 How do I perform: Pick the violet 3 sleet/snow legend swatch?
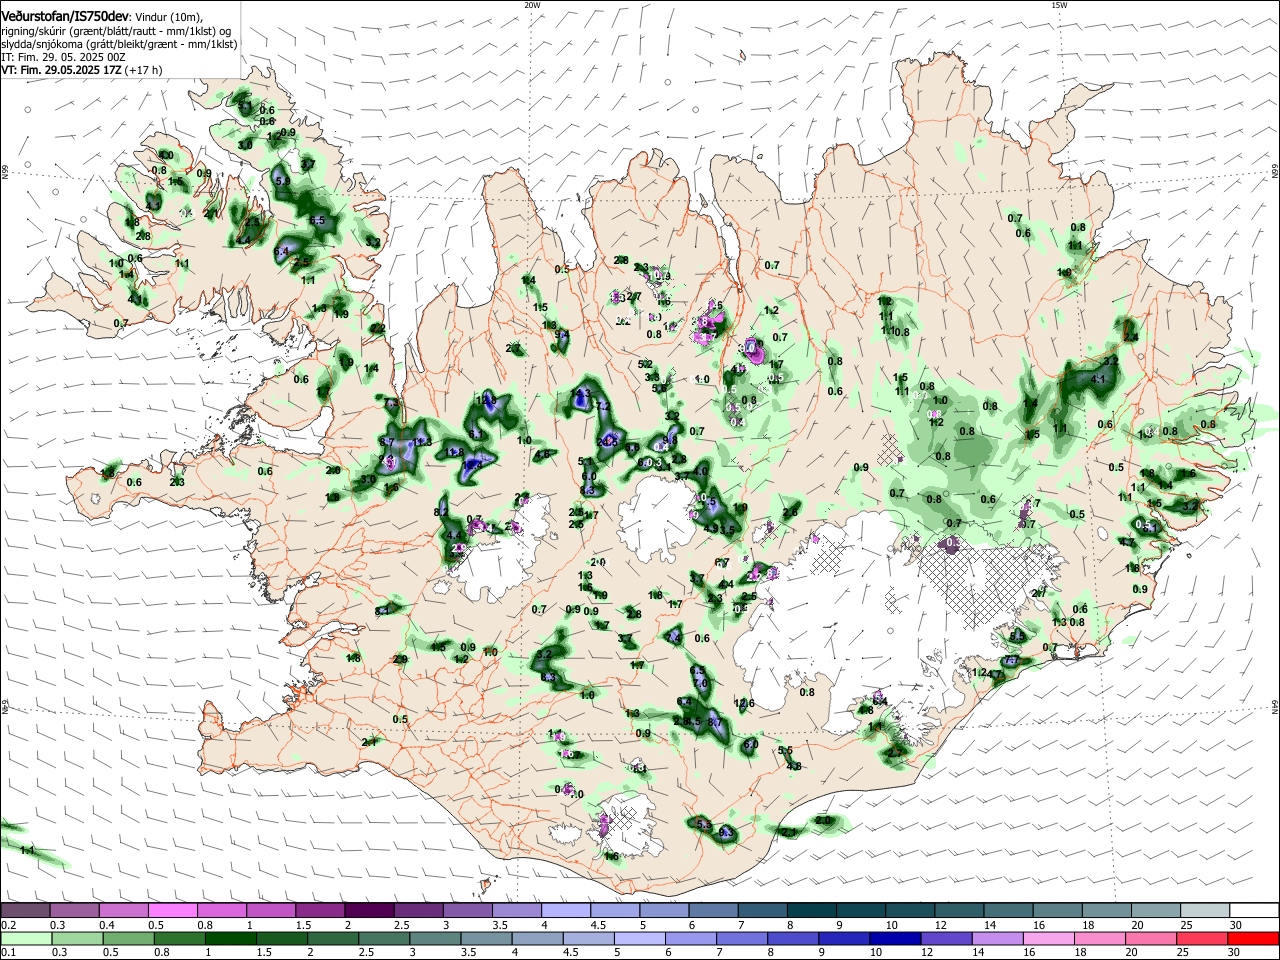pos(467,910)
